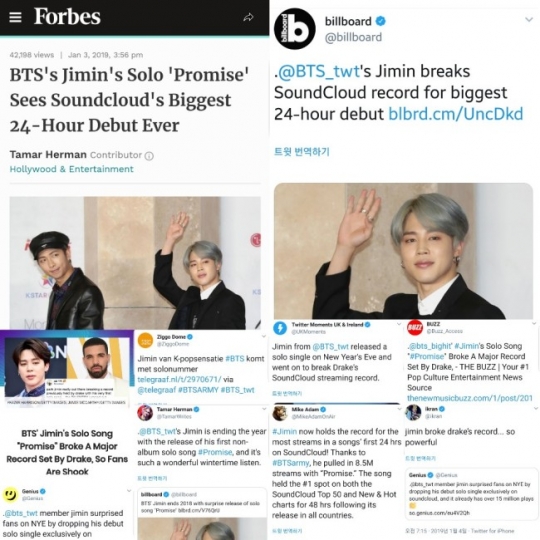This screenshot has height=540, width=540.
Task: Open the Forbes hamburger menu
Action: (x=15, y=17)
